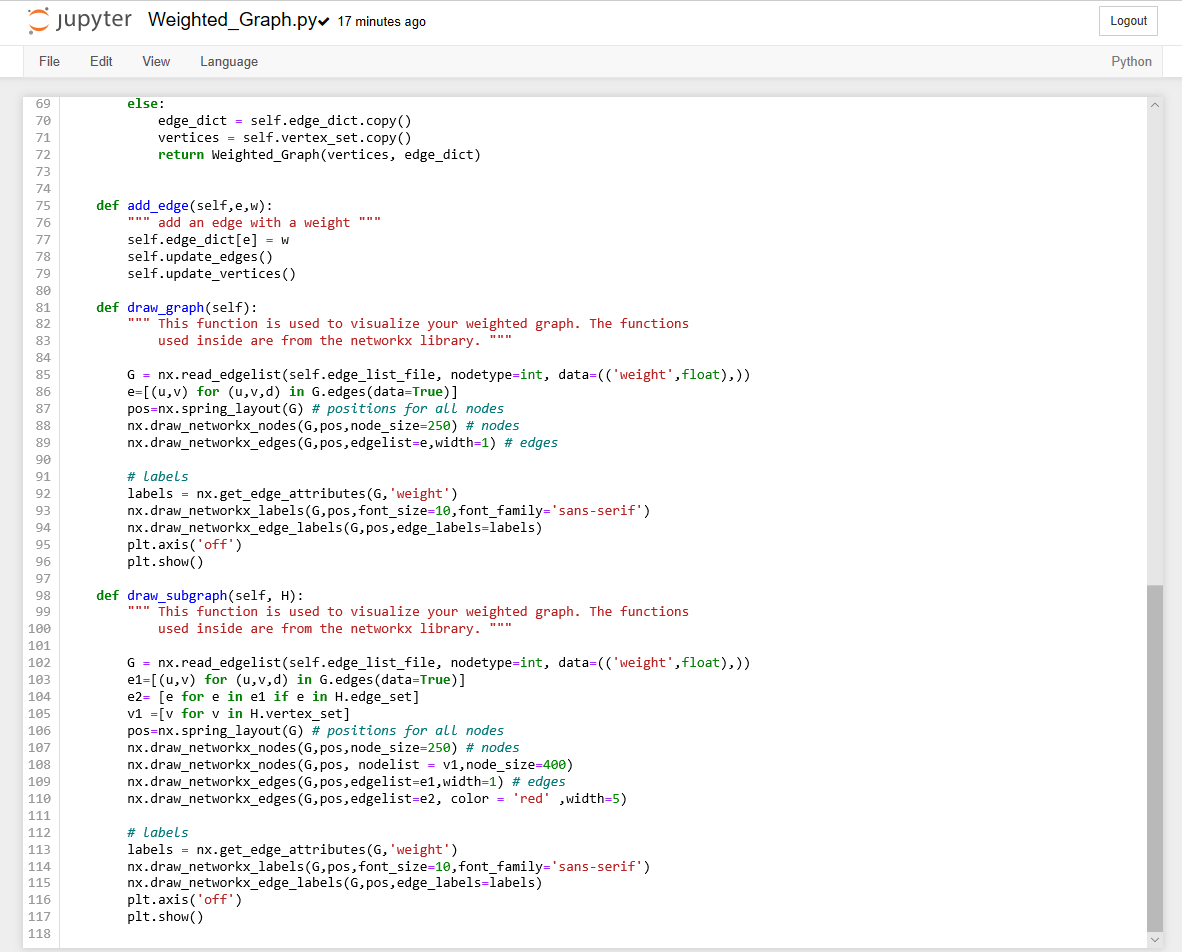This screenshot has width=1182, height=952.
Task: Click the 'plt.show()' on line 96
Action: tap(165, 562)
